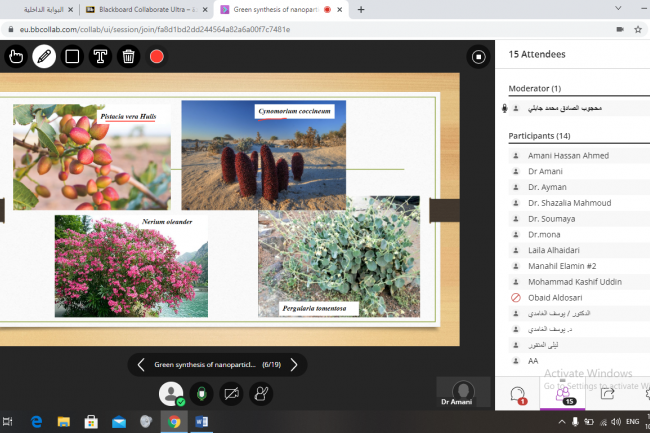Screen dimensions: 650x433
Task: Open the attendees panel tab
Action: (x=563, y=394)
